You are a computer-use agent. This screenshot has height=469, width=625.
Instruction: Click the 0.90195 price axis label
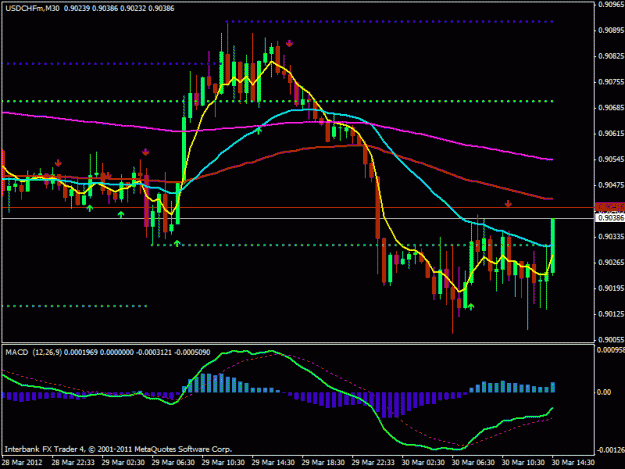611,288
